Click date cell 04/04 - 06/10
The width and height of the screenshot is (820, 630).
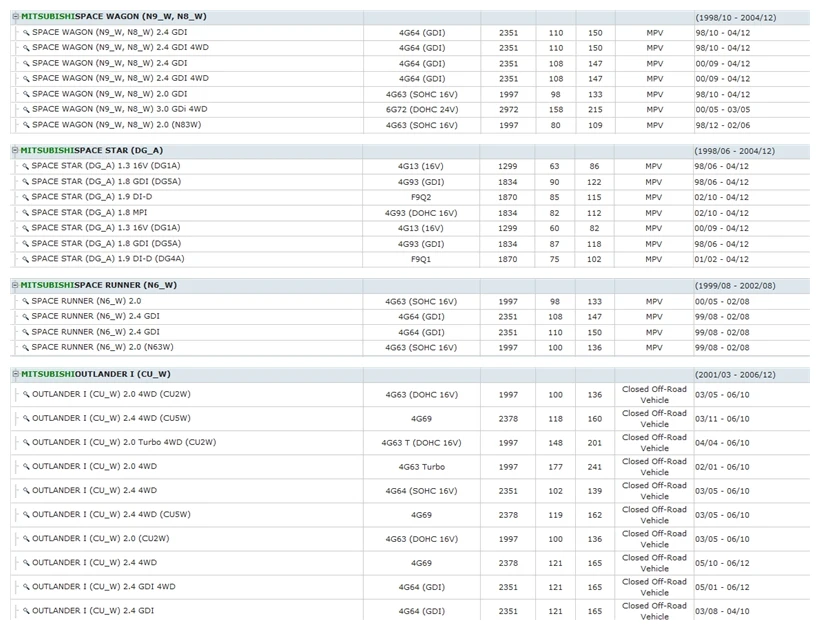coord(722,443)
